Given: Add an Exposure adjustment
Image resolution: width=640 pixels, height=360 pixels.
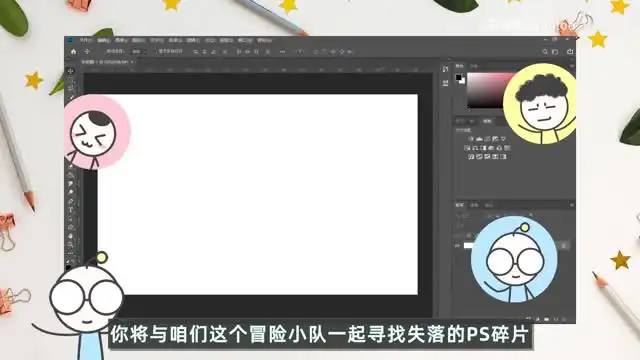Looking at the screenshot, I should pyautogui.click(x=495, y=139).
